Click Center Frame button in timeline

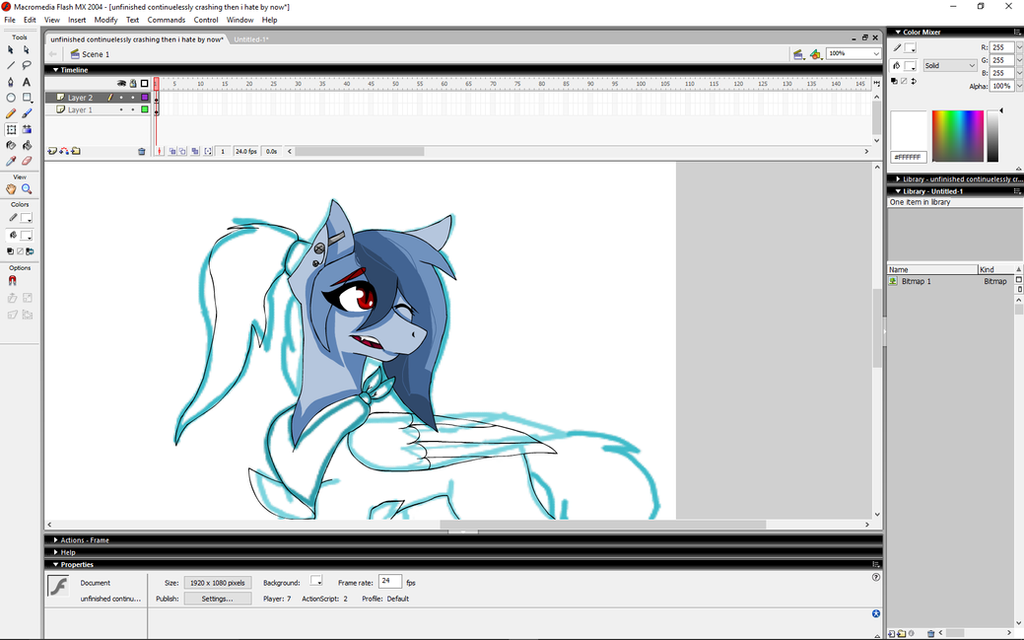coord(160,151)
